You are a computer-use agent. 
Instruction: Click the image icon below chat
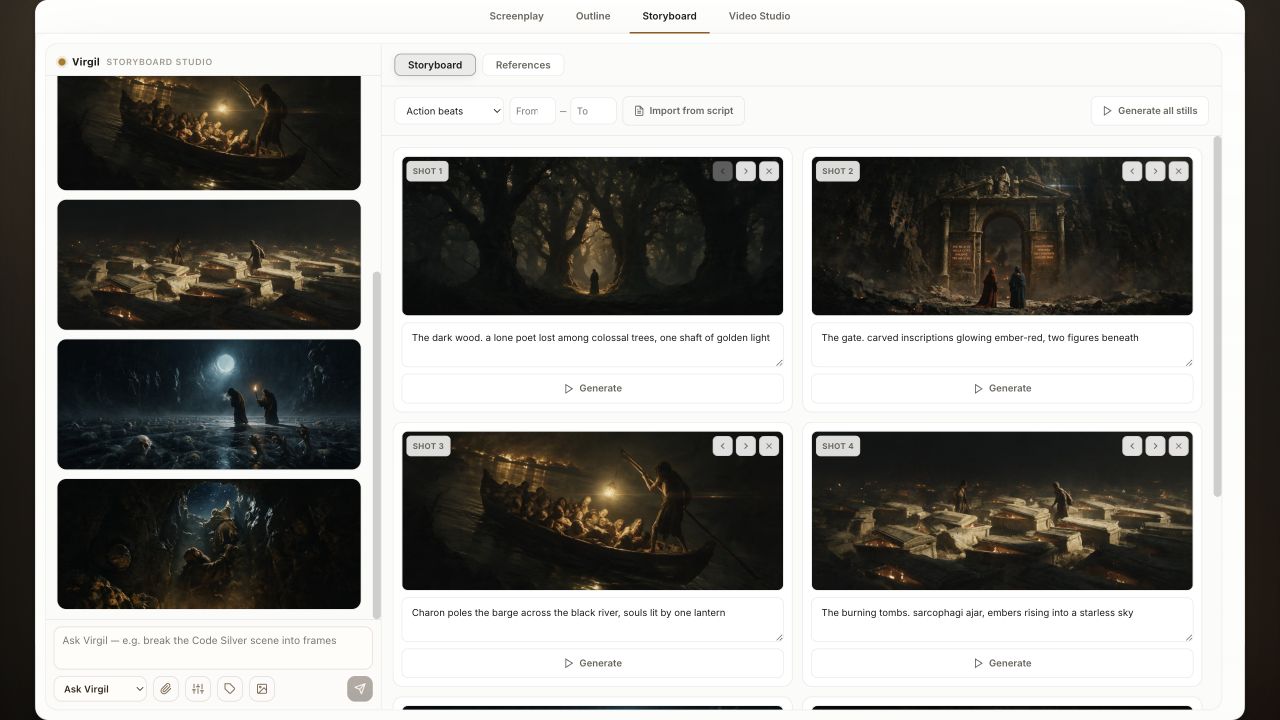pyautogui.click(x=262, y=689)
